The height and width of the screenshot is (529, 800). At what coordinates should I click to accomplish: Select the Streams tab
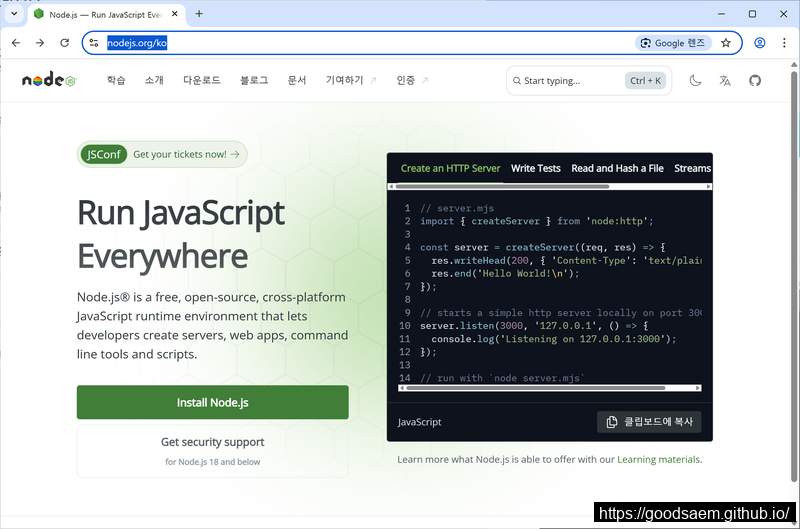(x=692, y=168)
